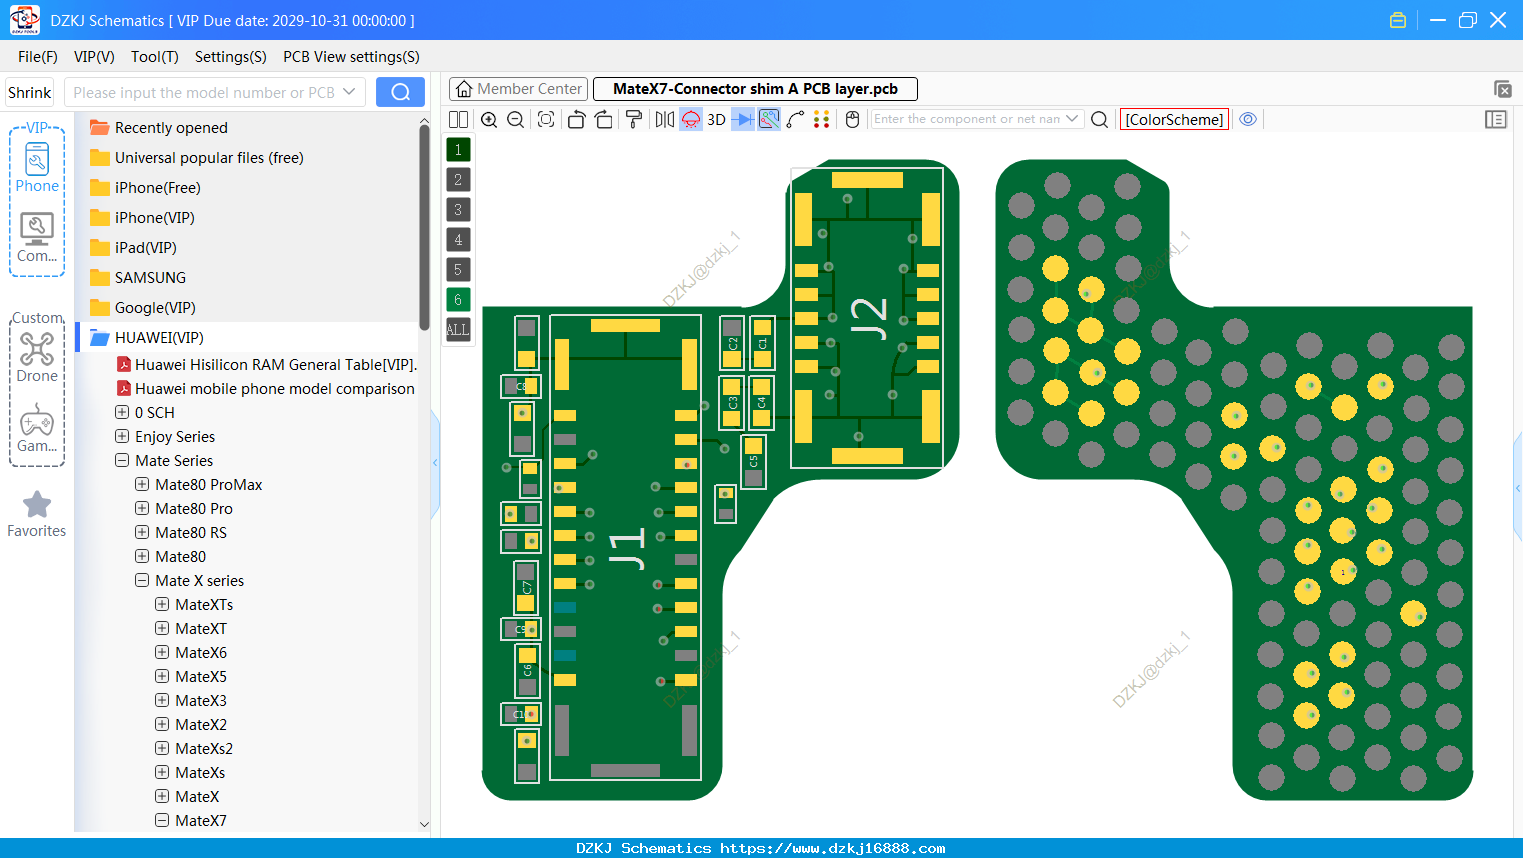
Task: Click the Shrink button
Action: pos(30,92)
